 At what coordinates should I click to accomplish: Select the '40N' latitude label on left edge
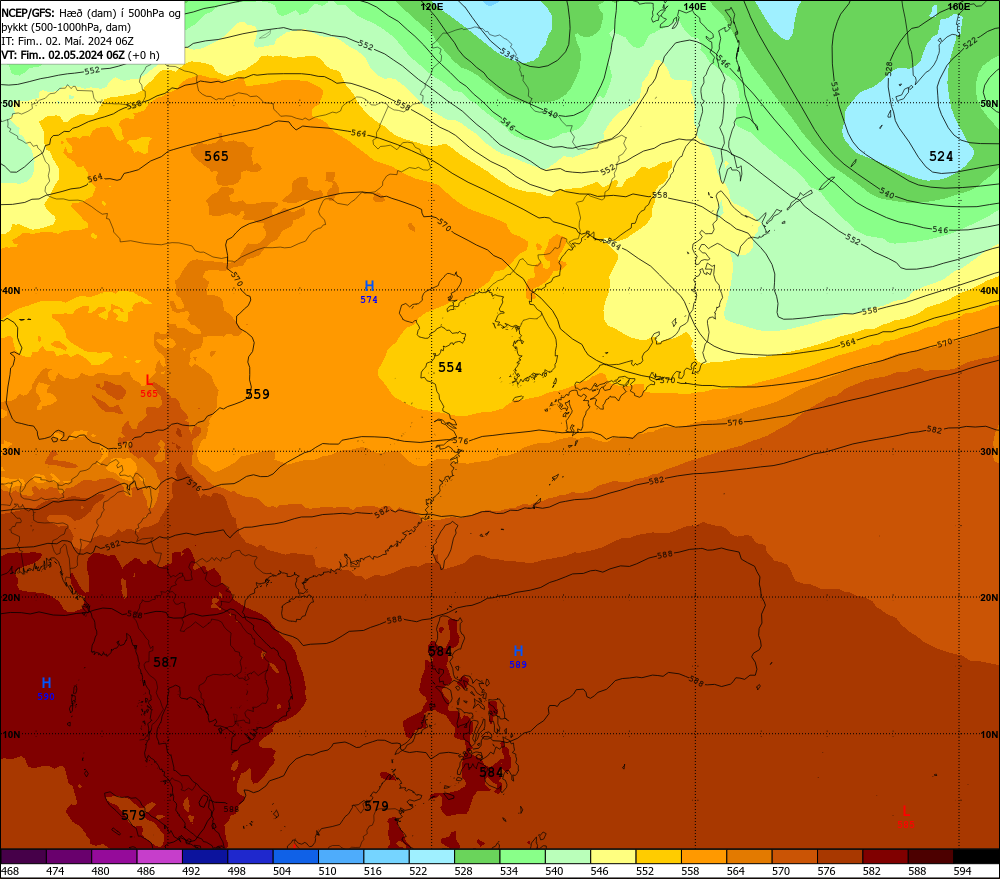click(x=11, y=290)
